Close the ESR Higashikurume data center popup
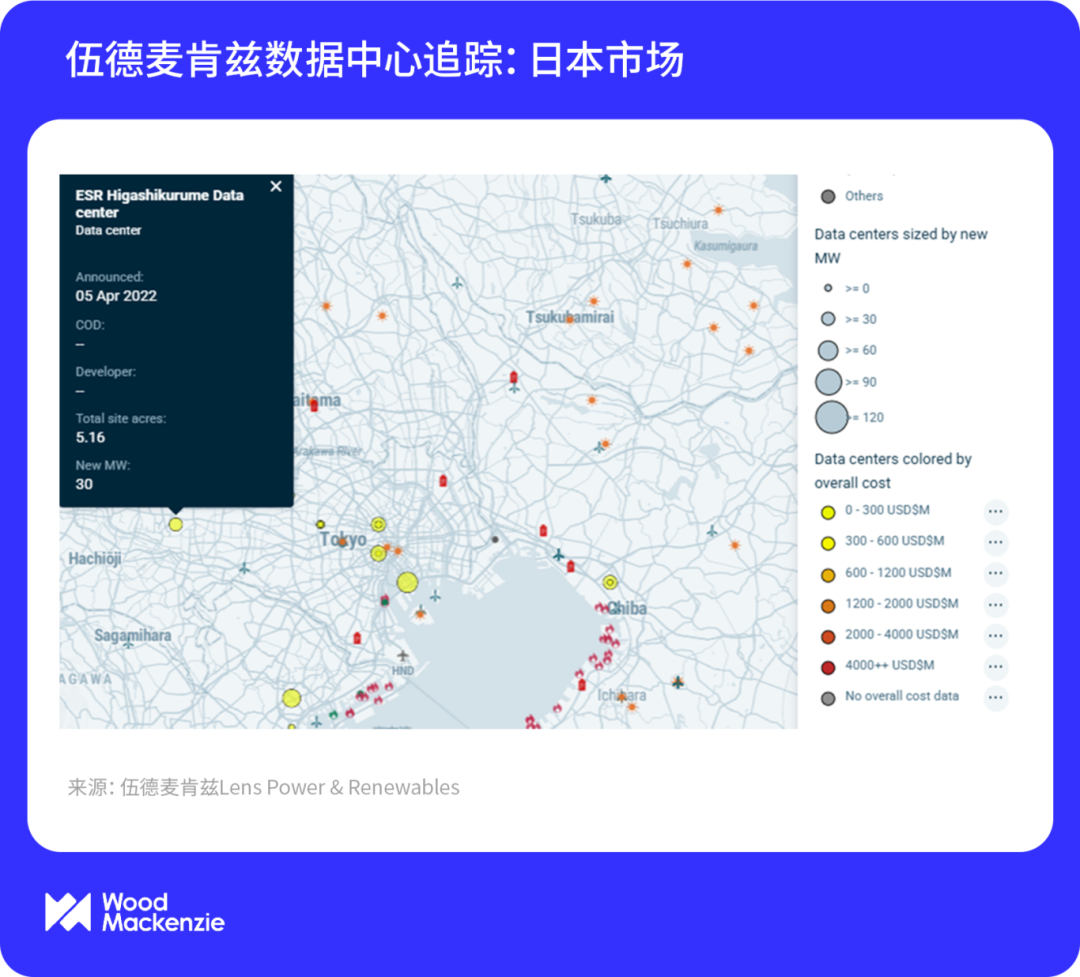This screenshot has width=1080, height=977. tap(276, 186)
